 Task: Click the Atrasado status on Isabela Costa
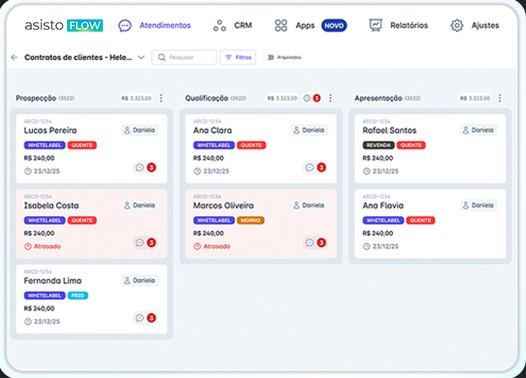[x=43, y=247]
